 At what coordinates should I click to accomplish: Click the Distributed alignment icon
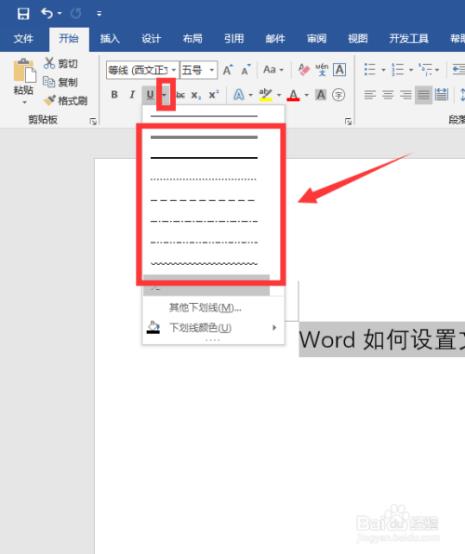pos(442,95)
